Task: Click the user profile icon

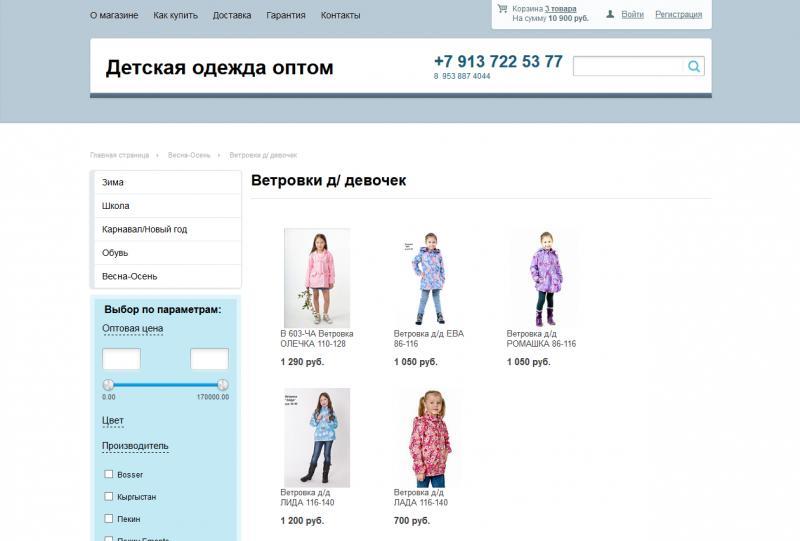Action: click(x=610, y=15)
